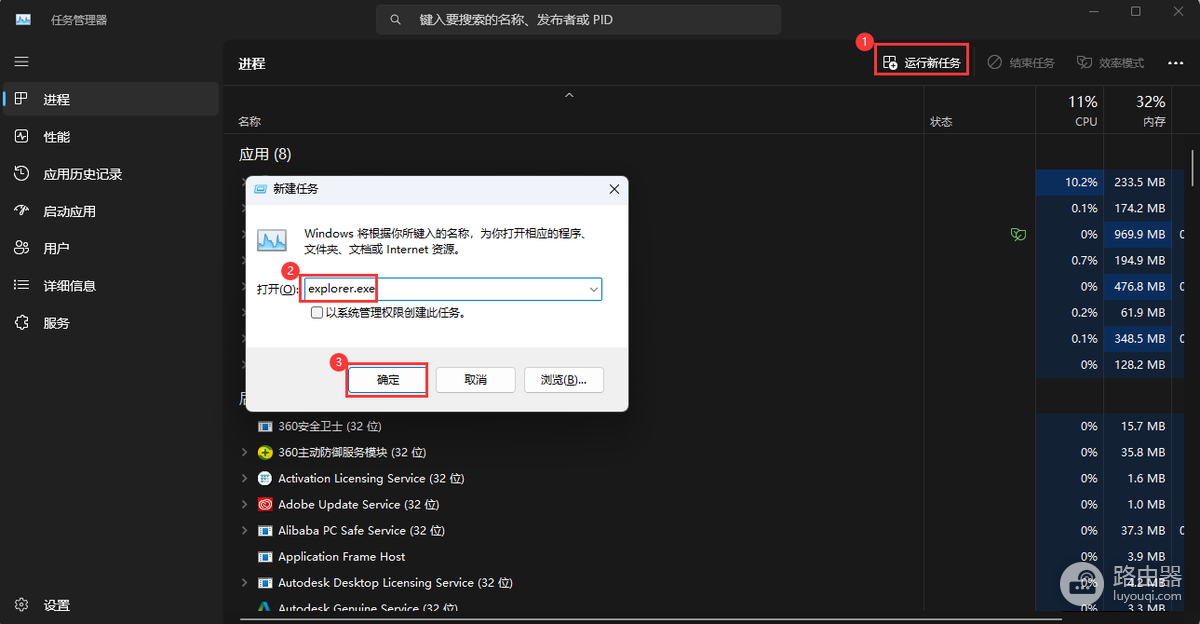1200x624 pixels.
Task: Focus the search box for name or PID
Action: coord(578,19)
